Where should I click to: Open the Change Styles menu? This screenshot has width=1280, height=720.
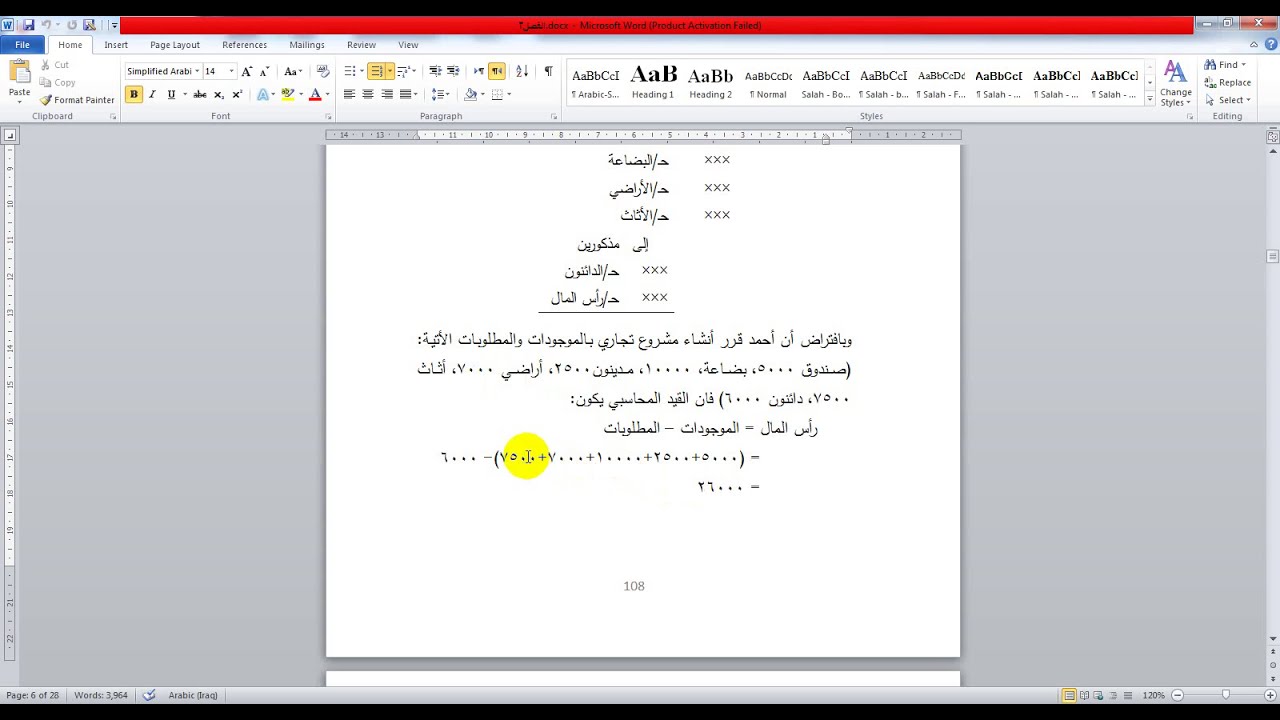1175,84
